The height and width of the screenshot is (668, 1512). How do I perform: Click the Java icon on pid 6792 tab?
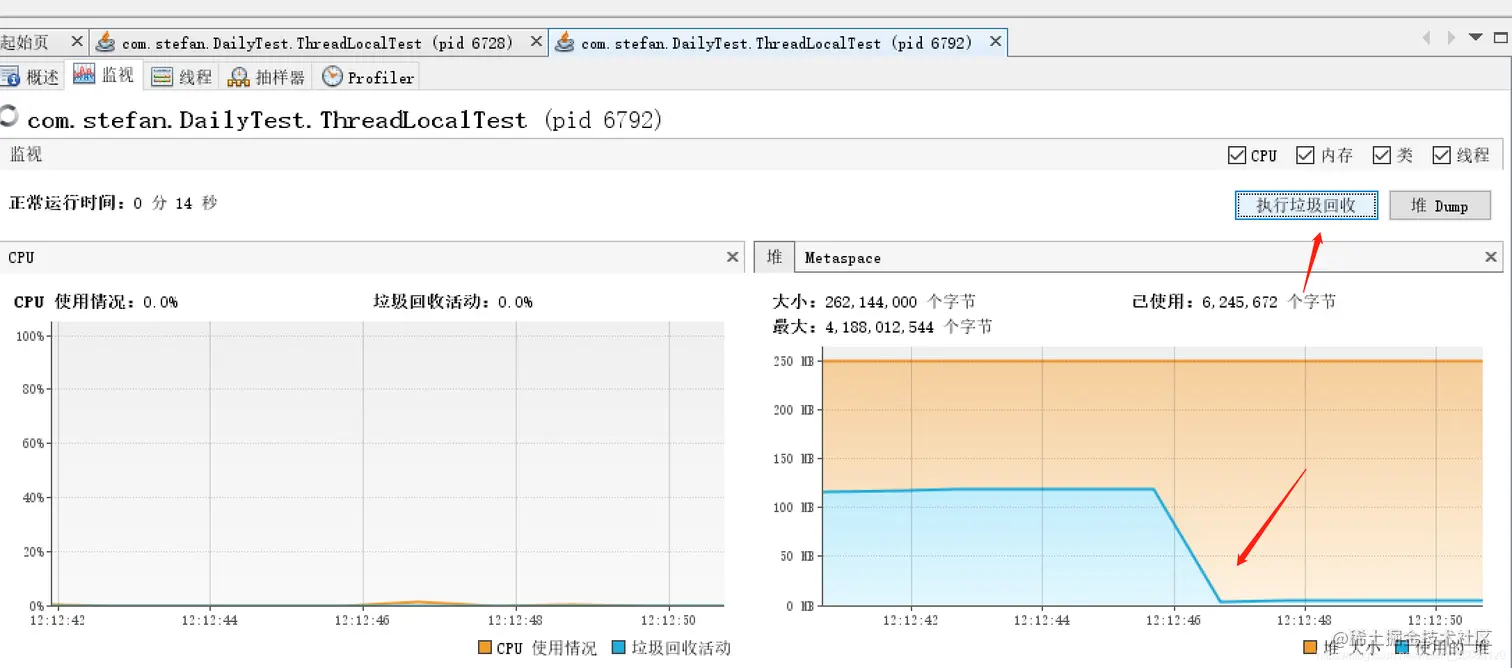tap(564, 41)
